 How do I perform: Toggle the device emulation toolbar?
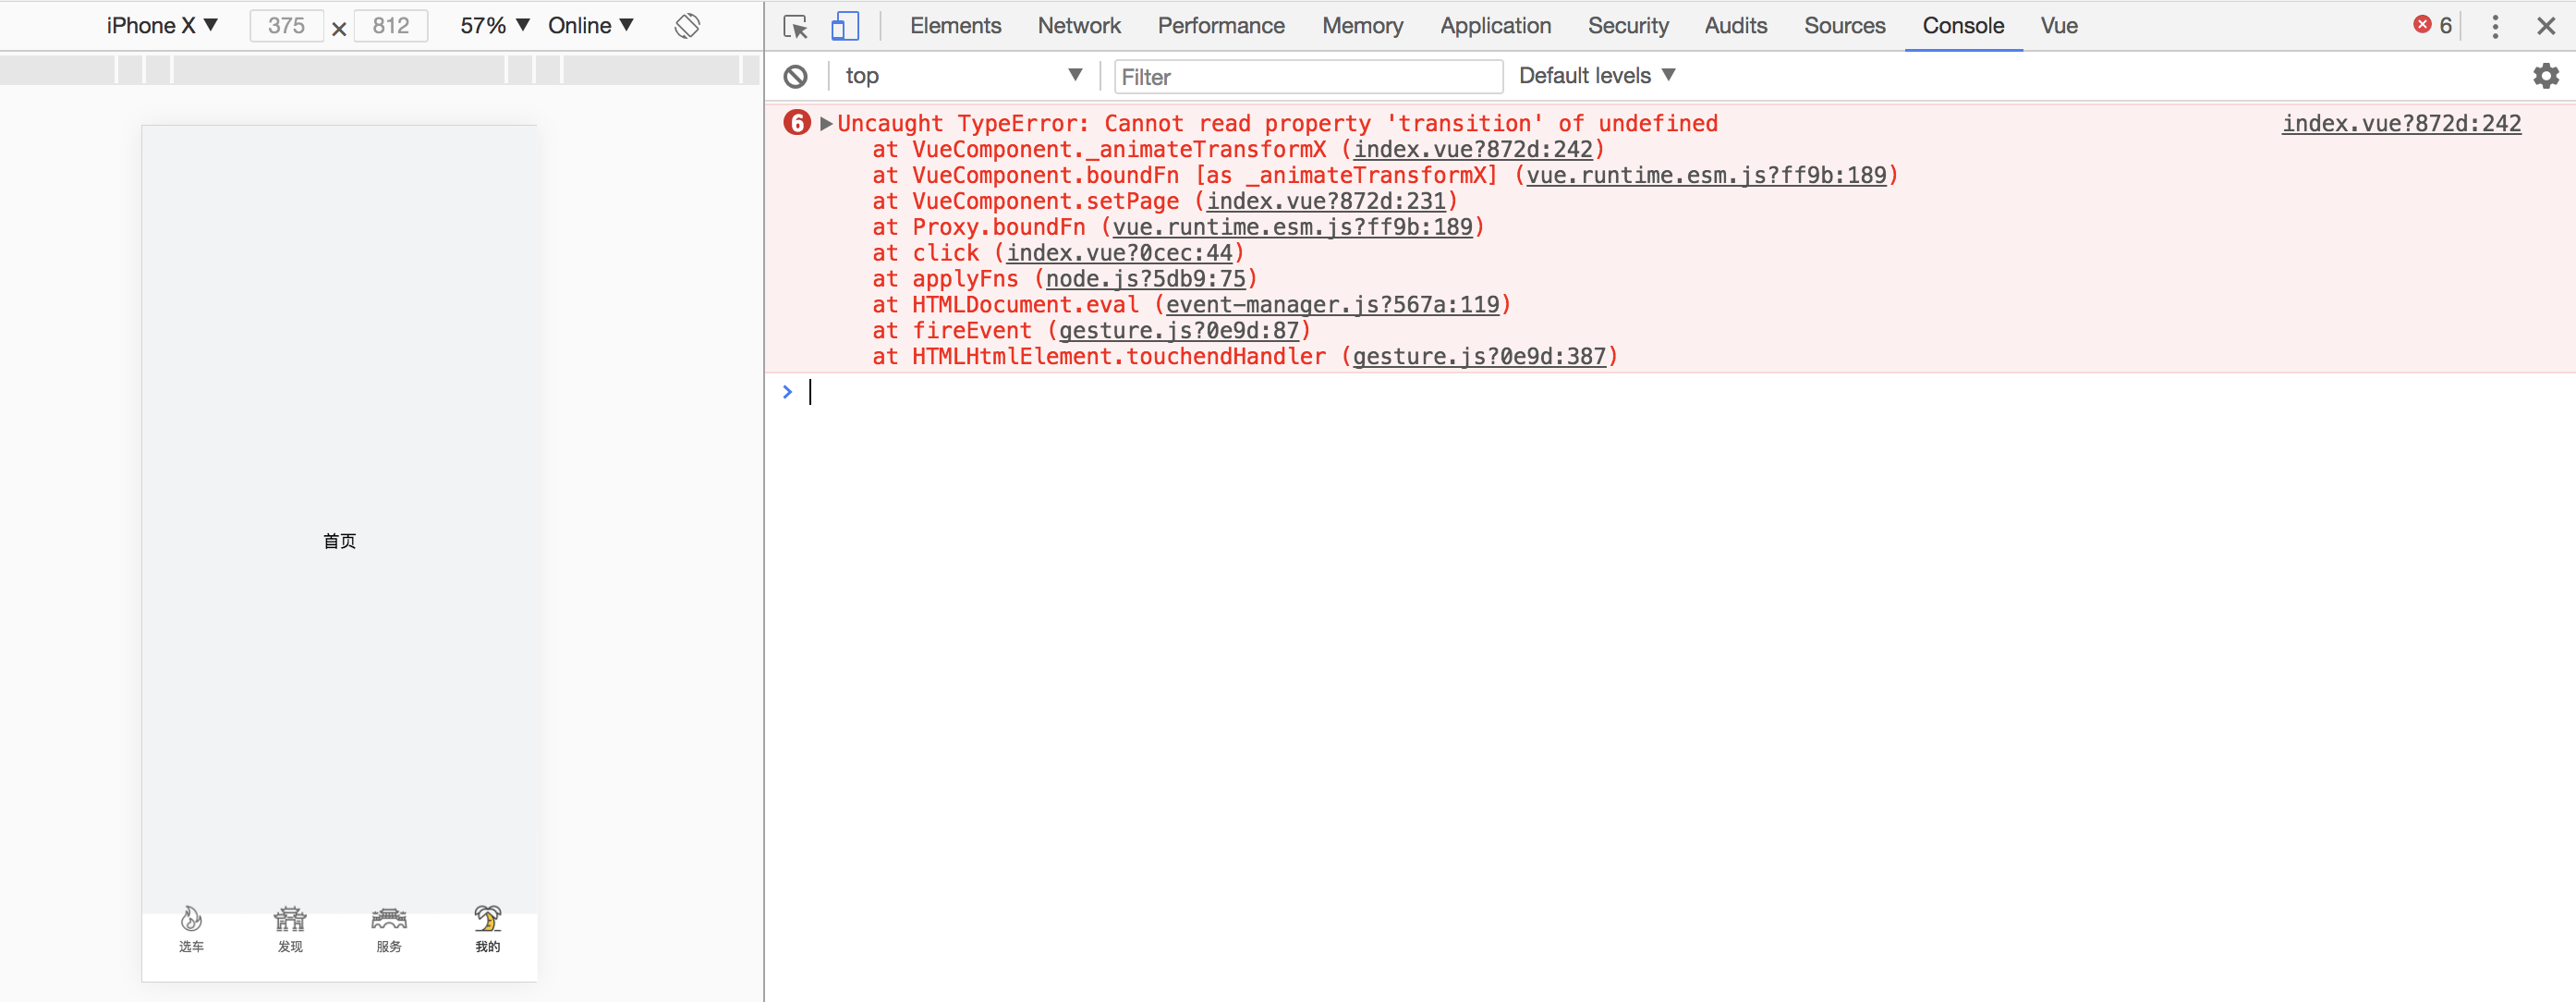coord(845,26)
